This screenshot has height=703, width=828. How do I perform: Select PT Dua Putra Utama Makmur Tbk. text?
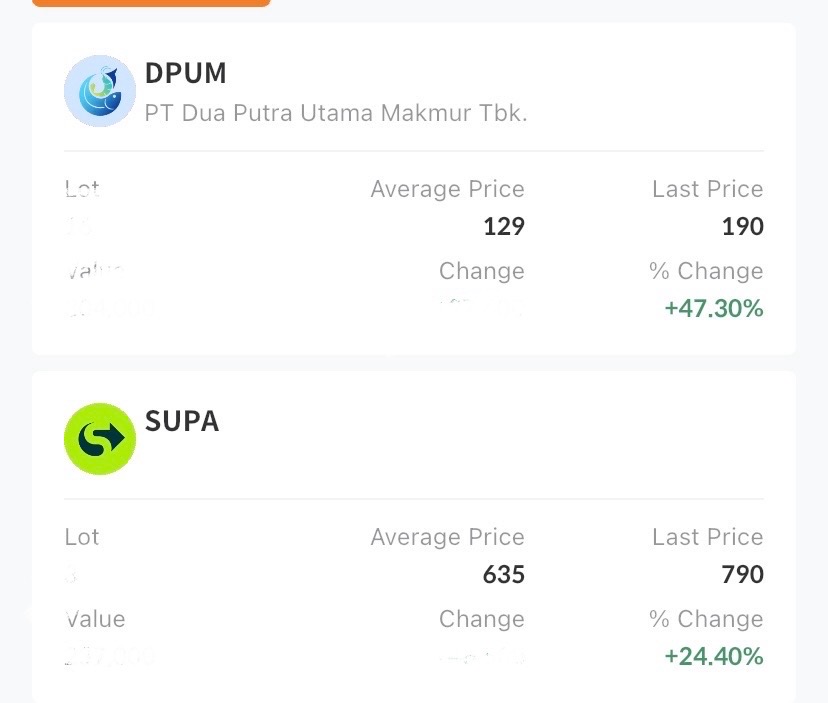(336, 113)
